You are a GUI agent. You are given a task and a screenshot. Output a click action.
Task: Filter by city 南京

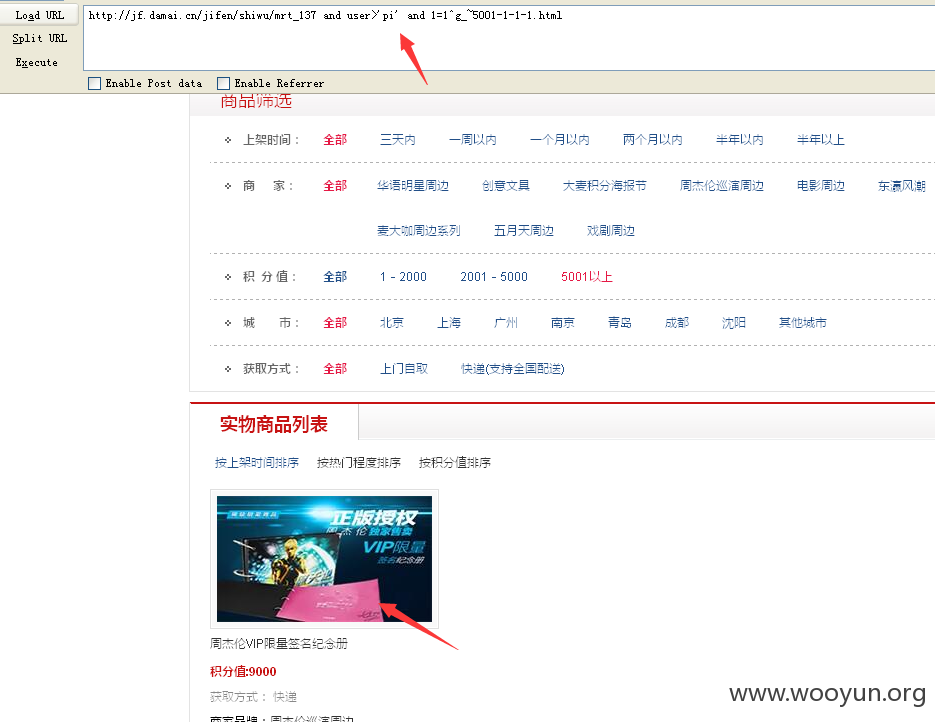coord(563,323)
